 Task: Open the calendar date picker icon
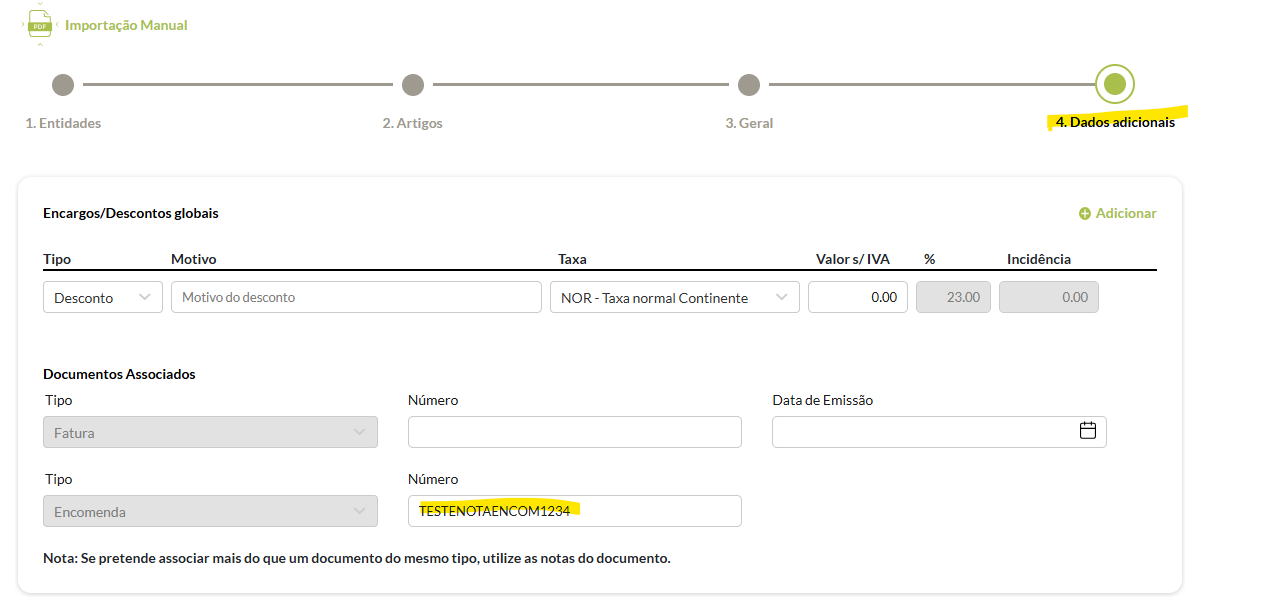tap(1088, 431)
